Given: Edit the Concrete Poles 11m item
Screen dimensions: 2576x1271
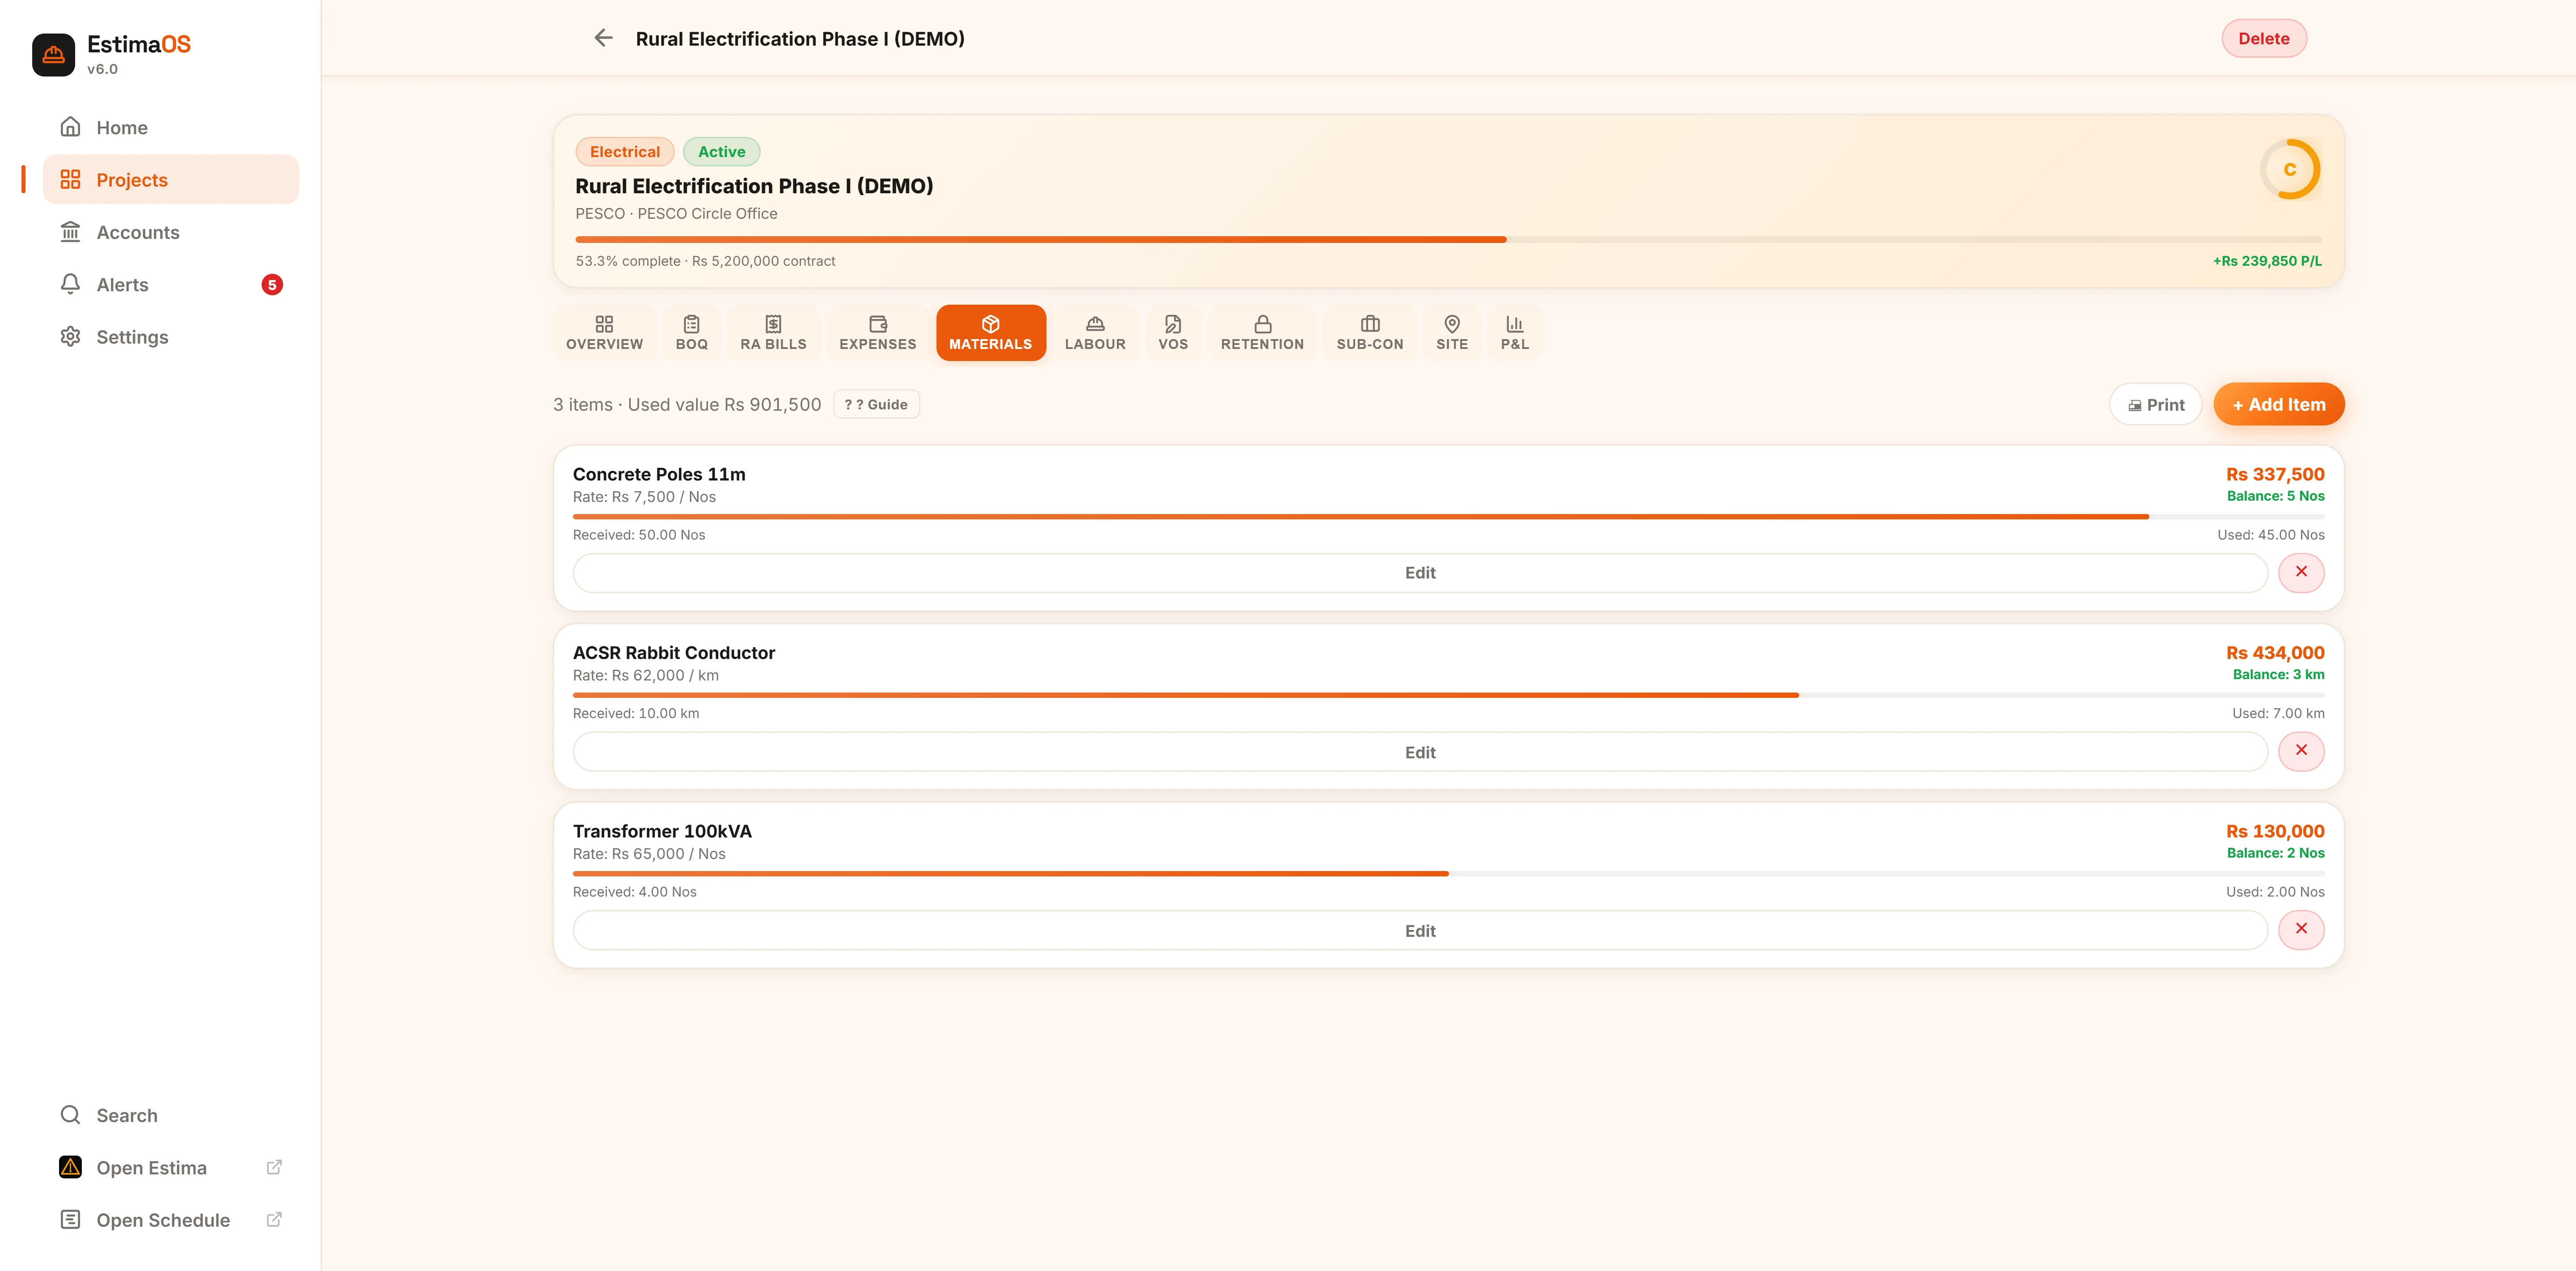Looking at the screenshot, I should (x=1419, y=573).
